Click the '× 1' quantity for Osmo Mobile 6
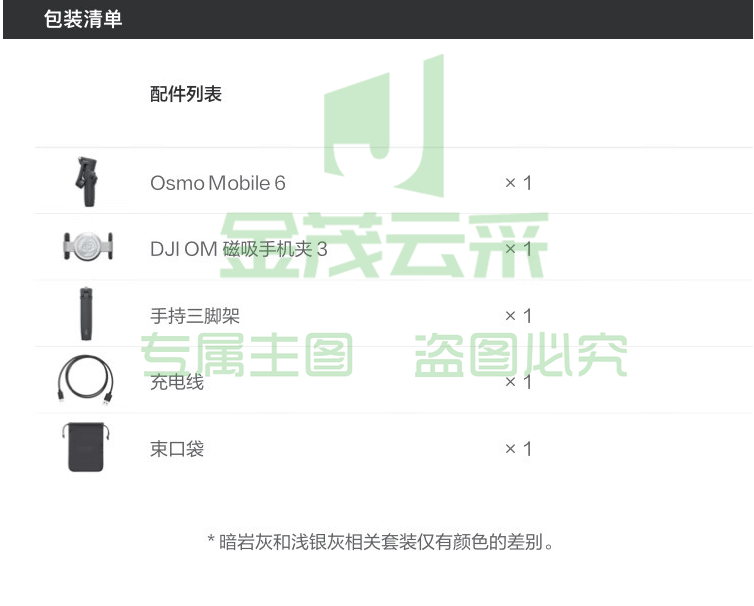 point(518,183)
